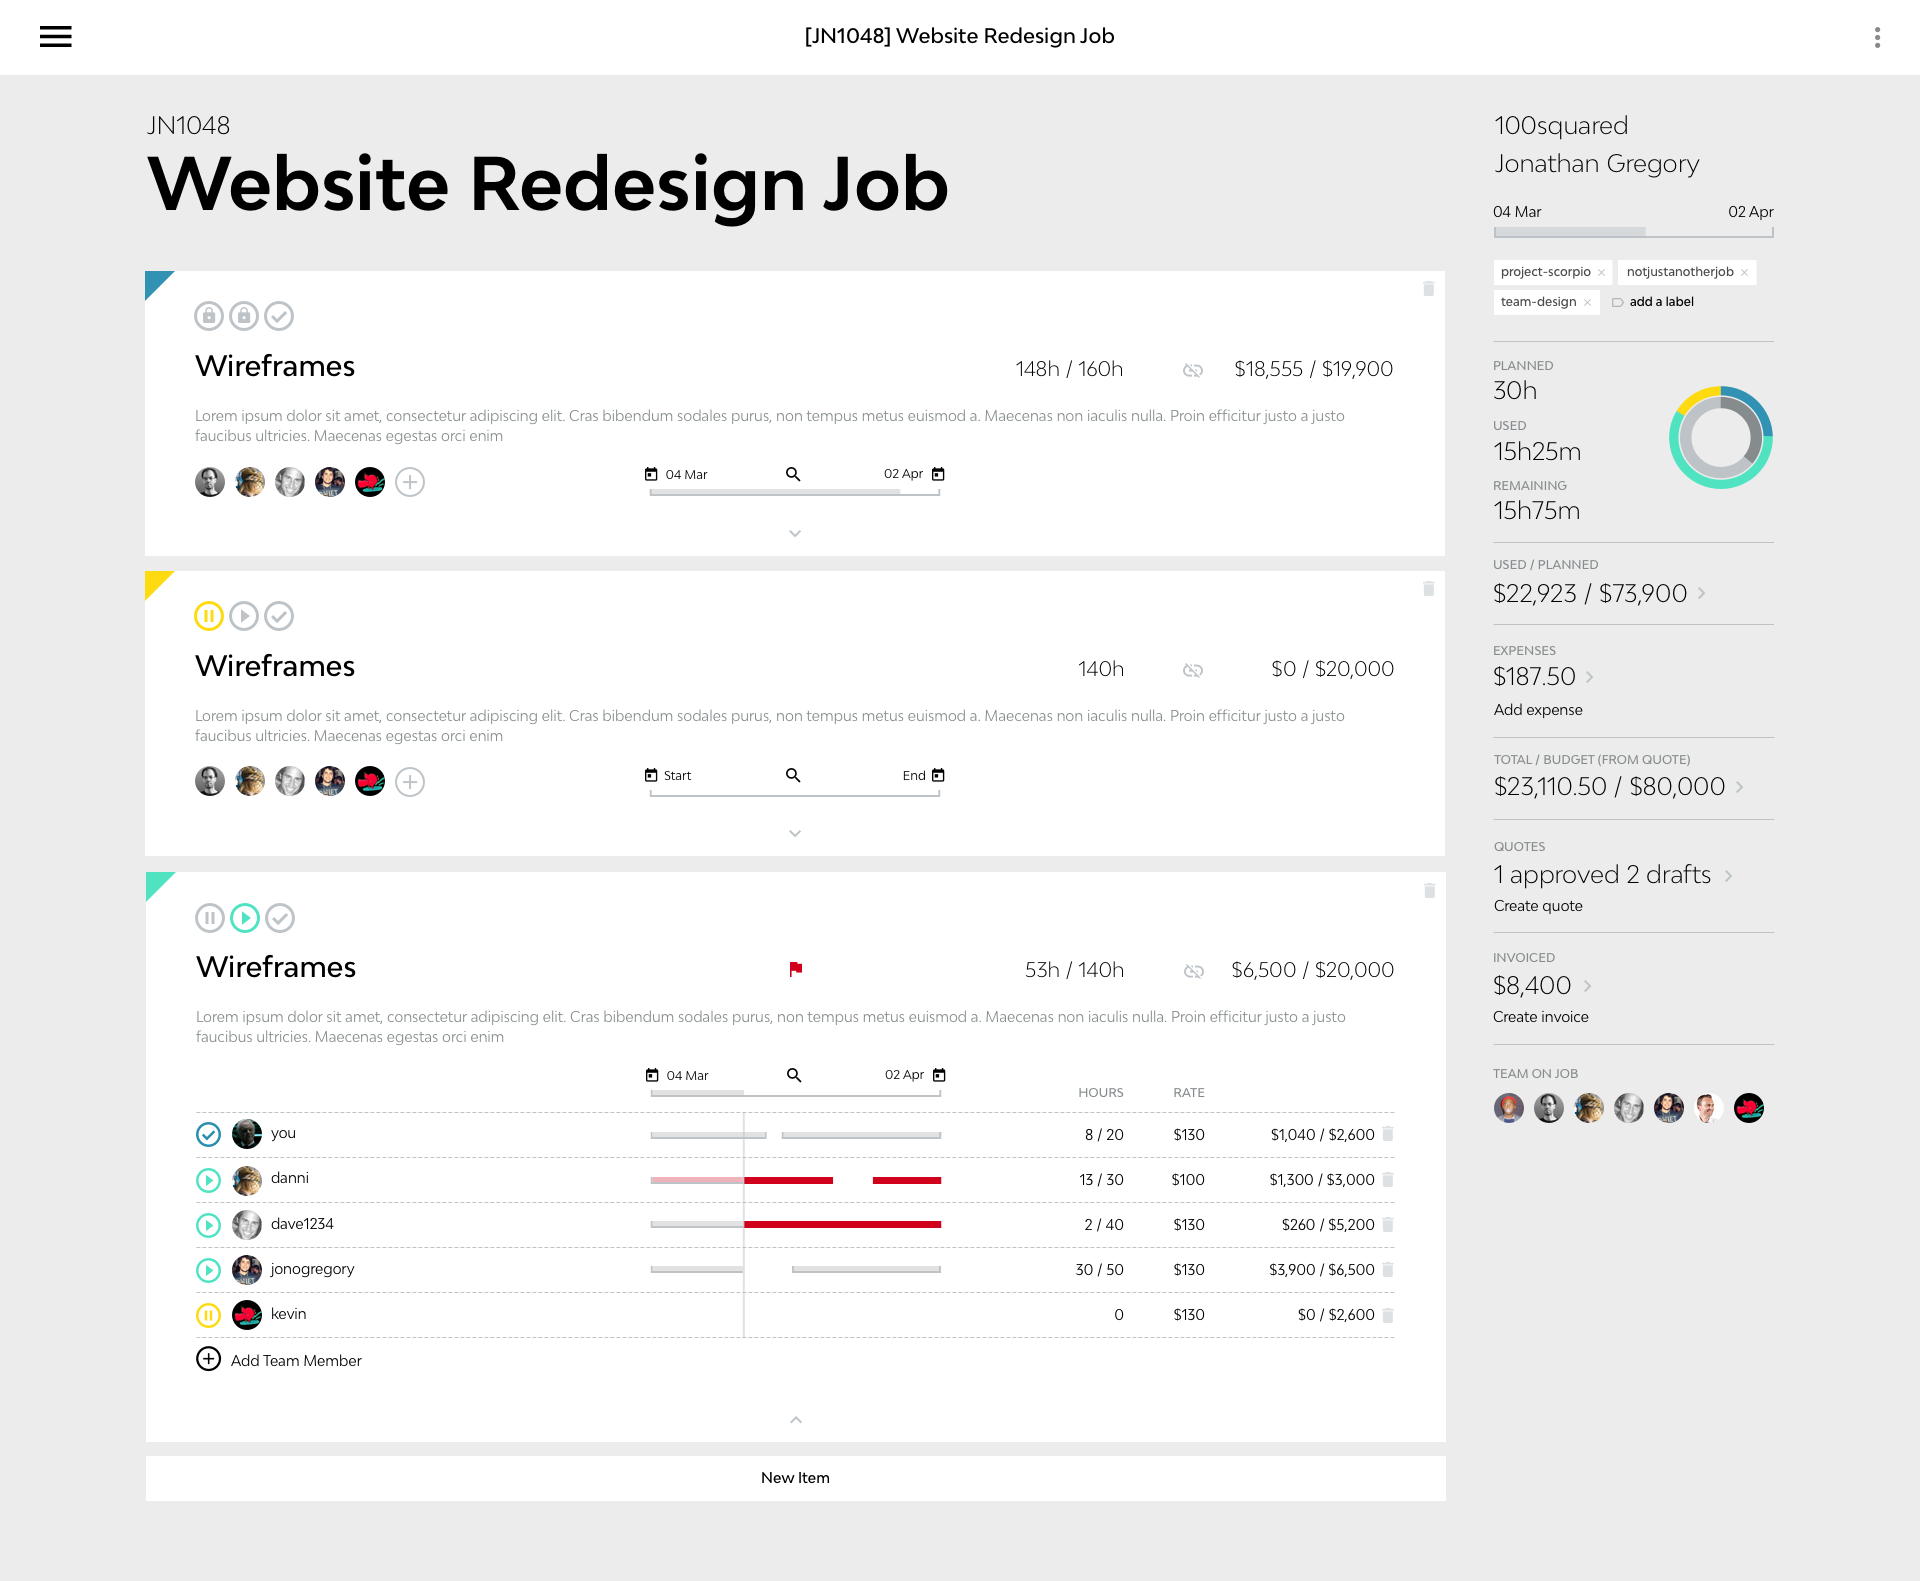Click the red flag on third Wireframes
The width and height of the screenshot is (1920, 1581).
pos(796,969)
